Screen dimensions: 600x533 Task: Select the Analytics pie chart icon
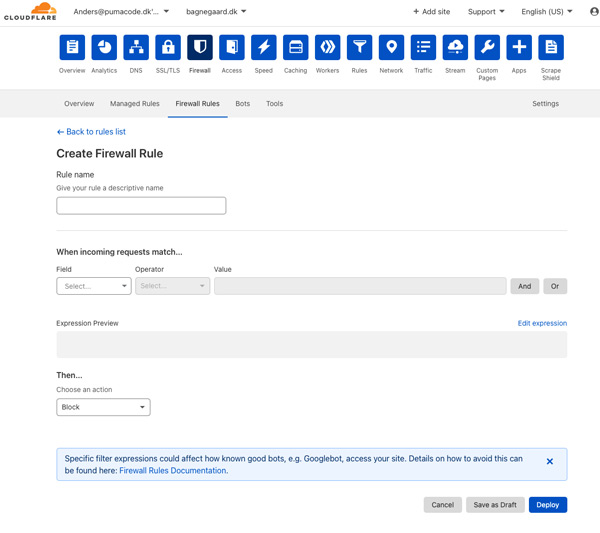click(x=104, y=47)
